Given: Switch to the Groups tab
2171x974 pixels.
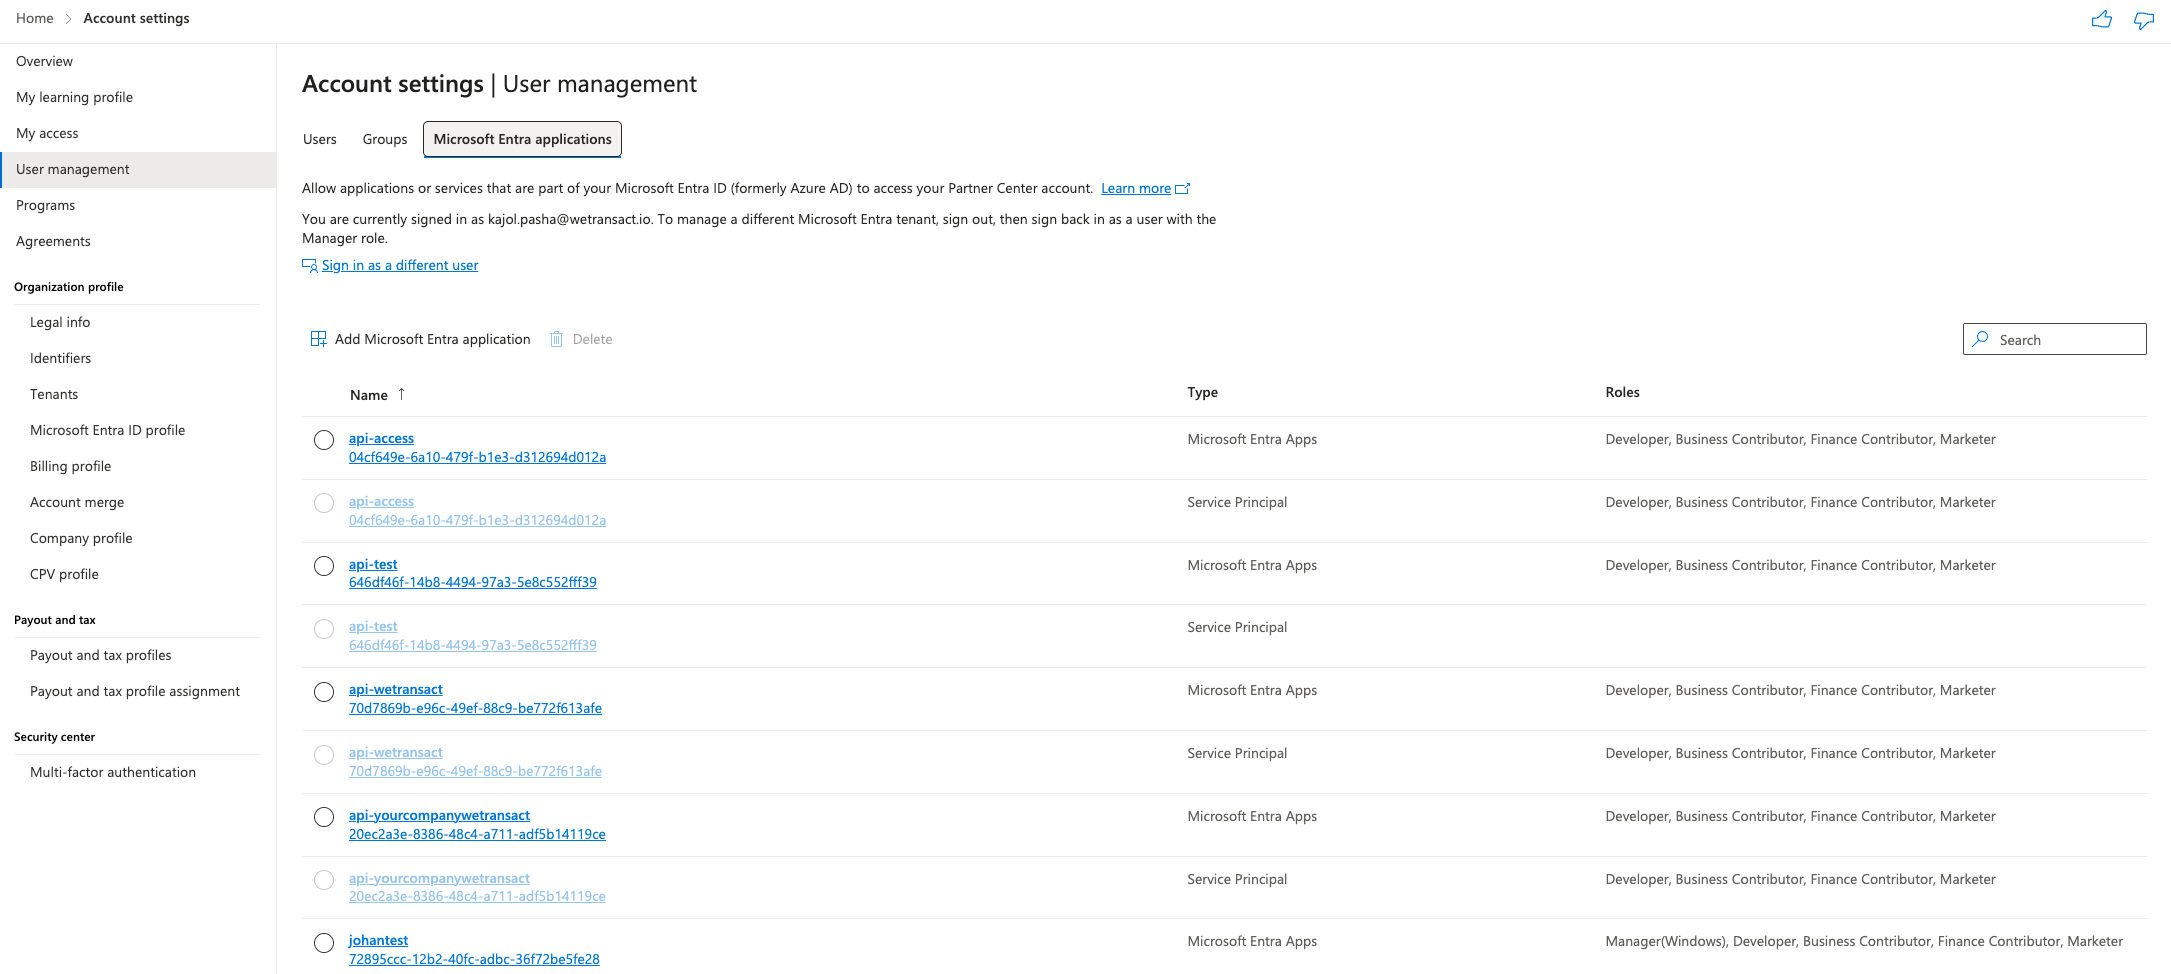Looking at the screenshot, I should [385, 139].
